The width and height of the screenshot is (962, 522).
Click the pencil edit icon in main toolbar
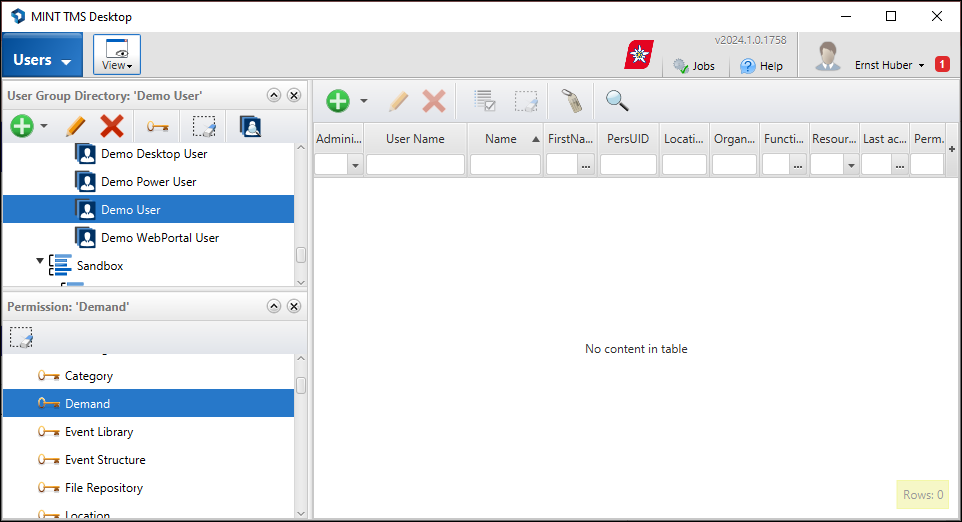coord(398,101)
